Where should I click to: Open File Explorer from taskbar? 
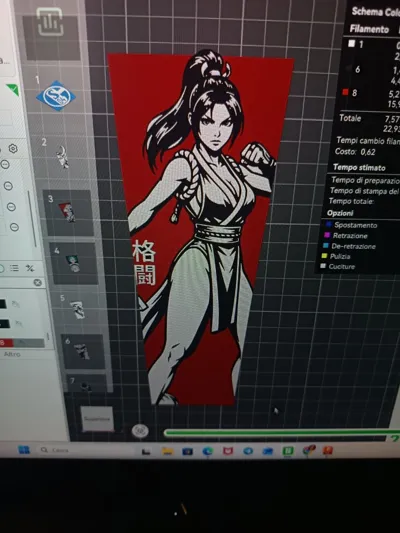pos(167,451)
